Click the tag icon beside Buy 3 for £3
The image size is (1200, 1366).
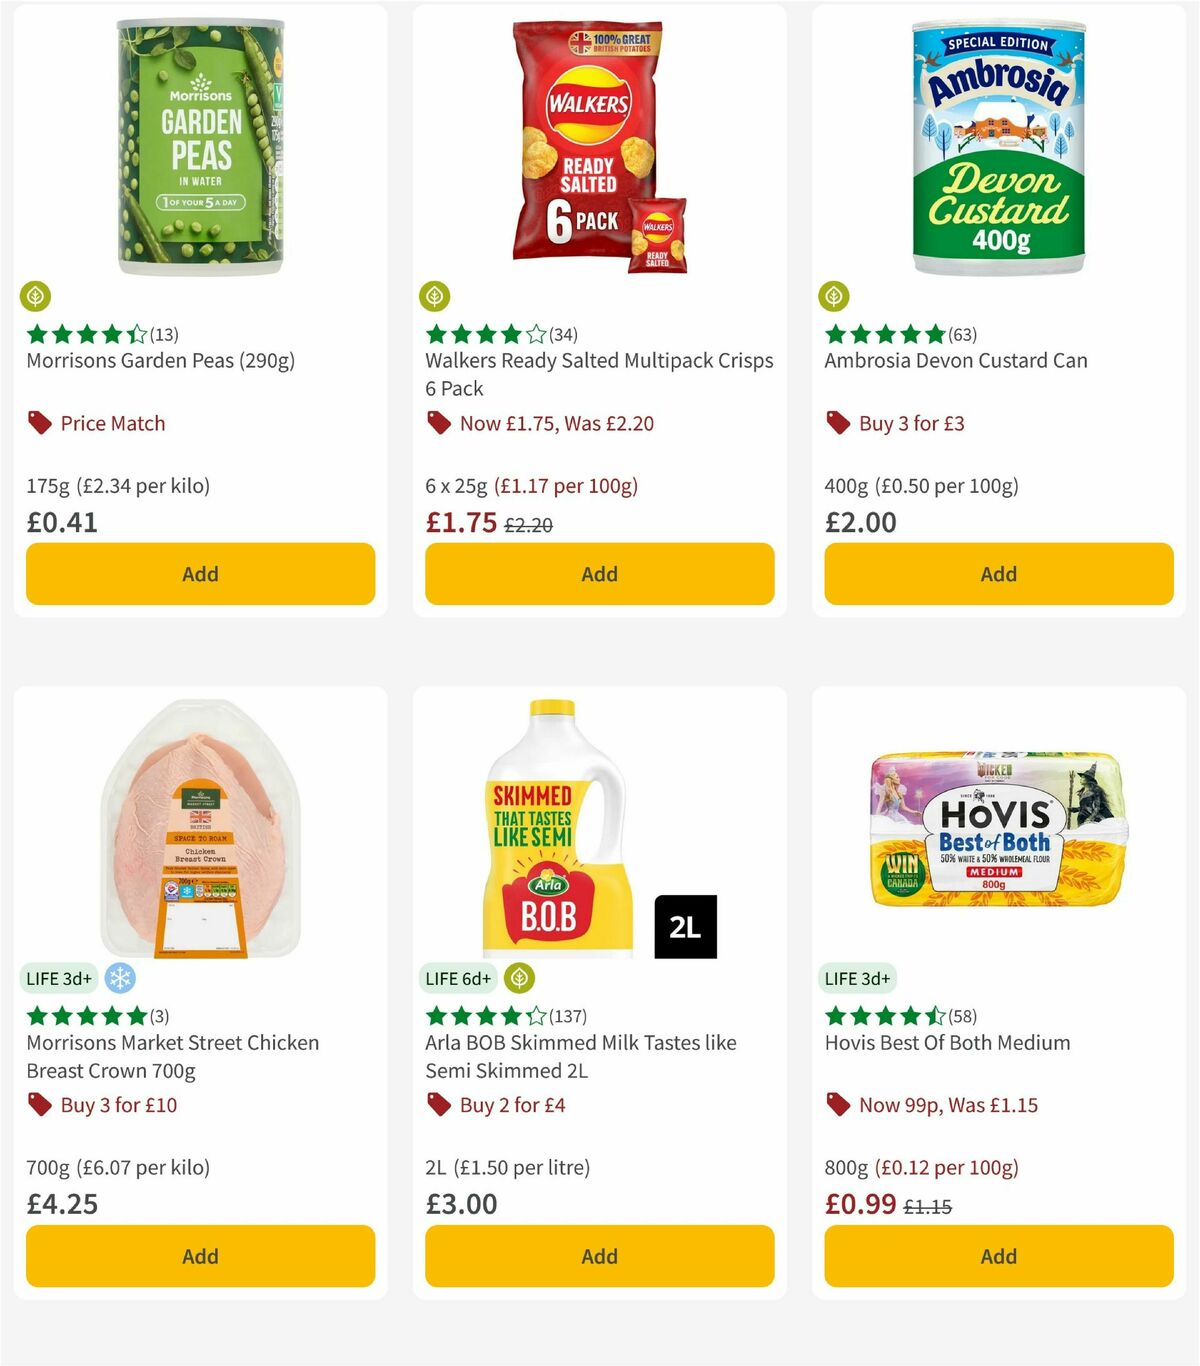click(836, 423)
